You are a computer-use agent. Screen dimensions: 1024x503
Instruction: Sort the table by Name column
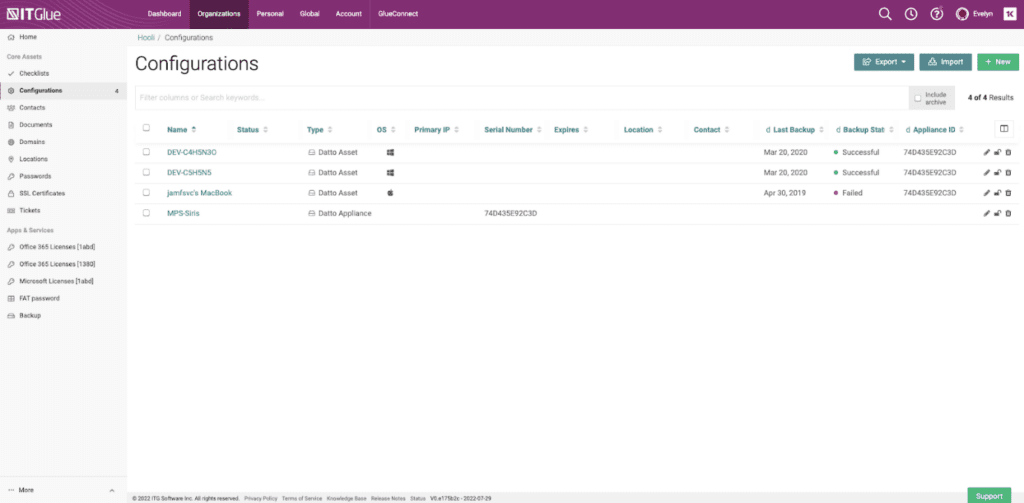181,130
